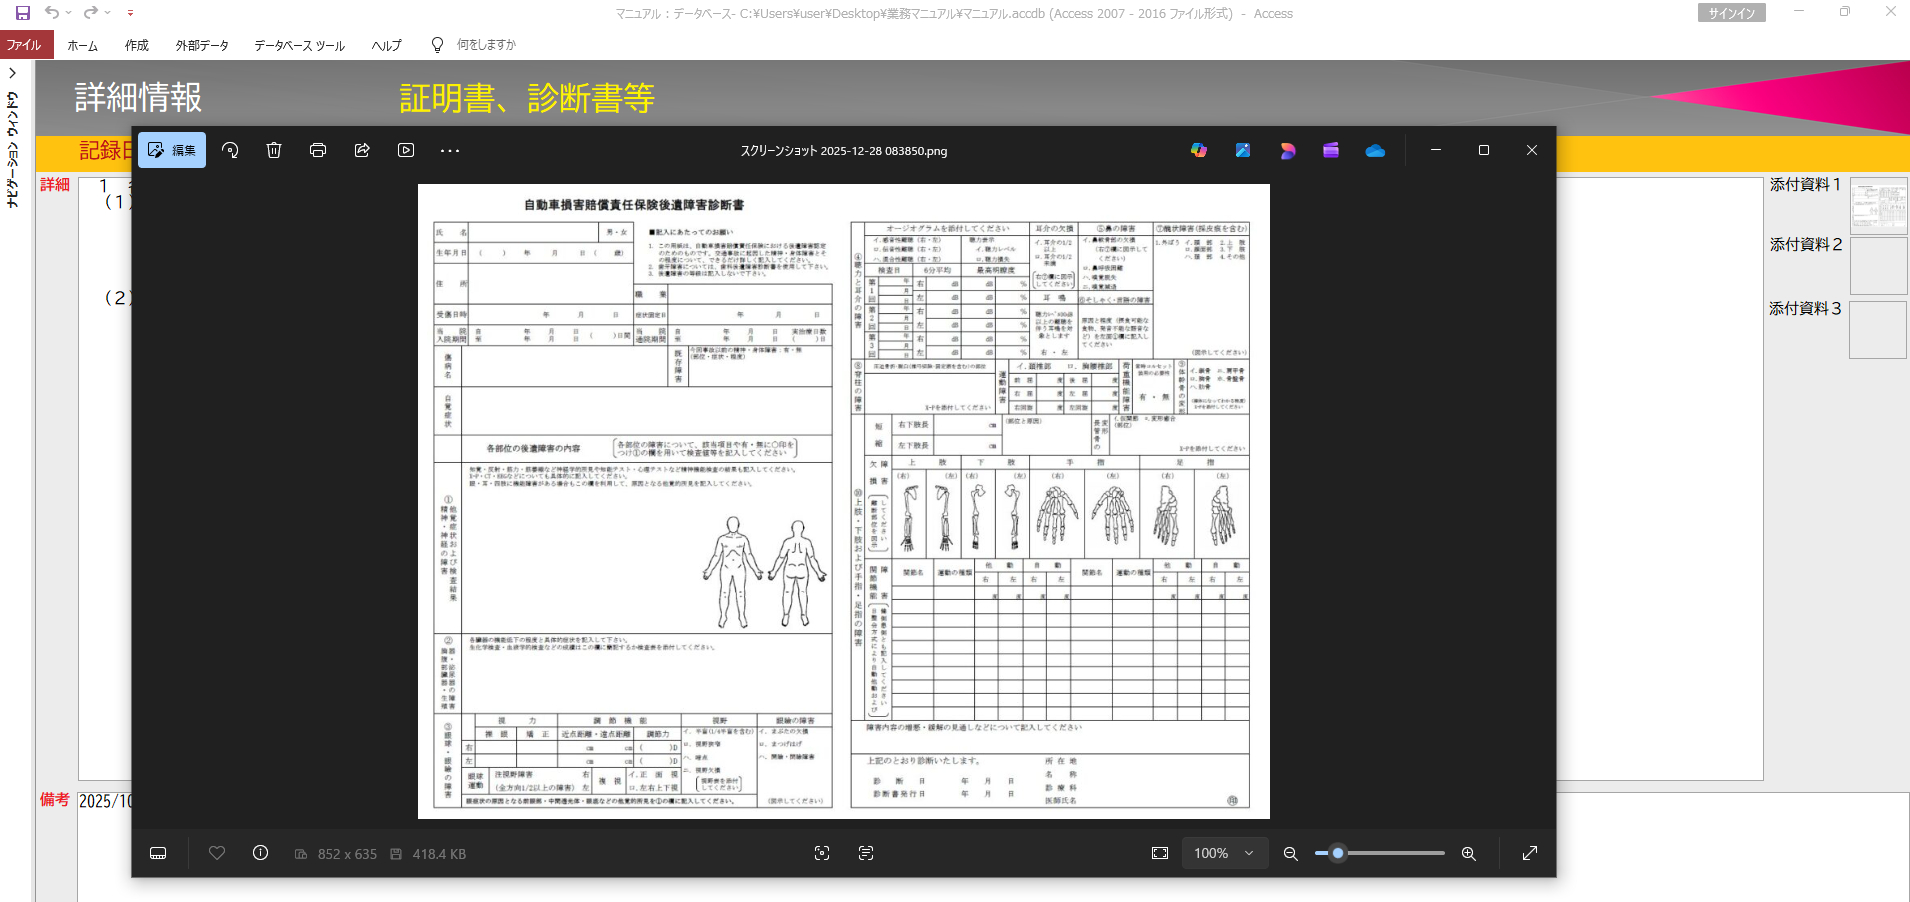
Task: Start slideshow from Photos toolbar
Action: (x=406, y=150)
